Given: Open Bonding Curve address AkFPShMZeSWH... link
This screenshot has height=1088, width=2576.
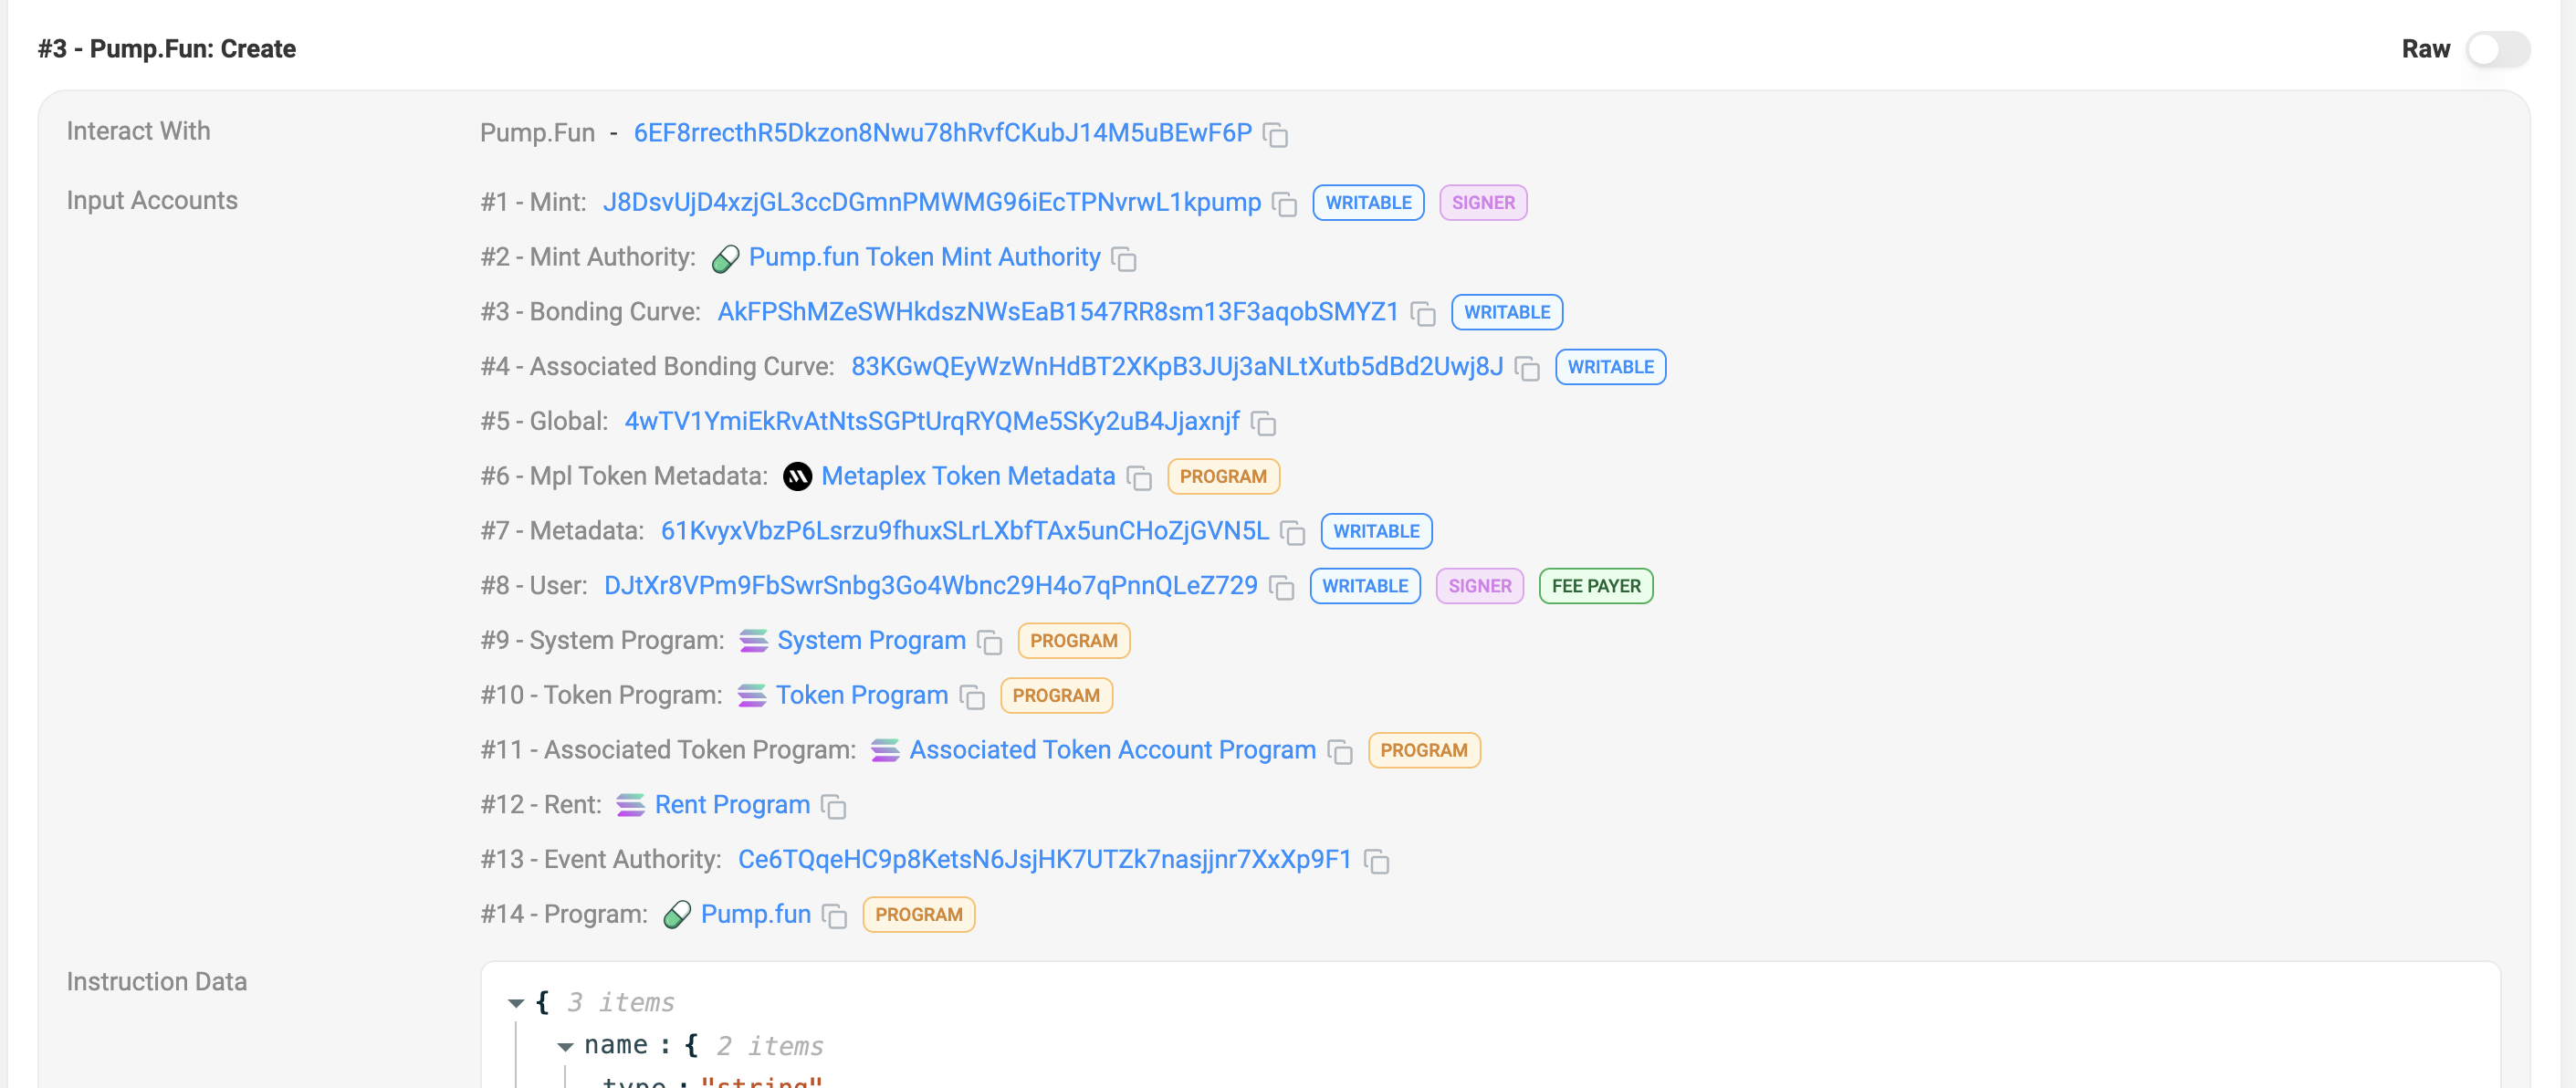Looking at the screenshot, I should [x=1058, y=312].
